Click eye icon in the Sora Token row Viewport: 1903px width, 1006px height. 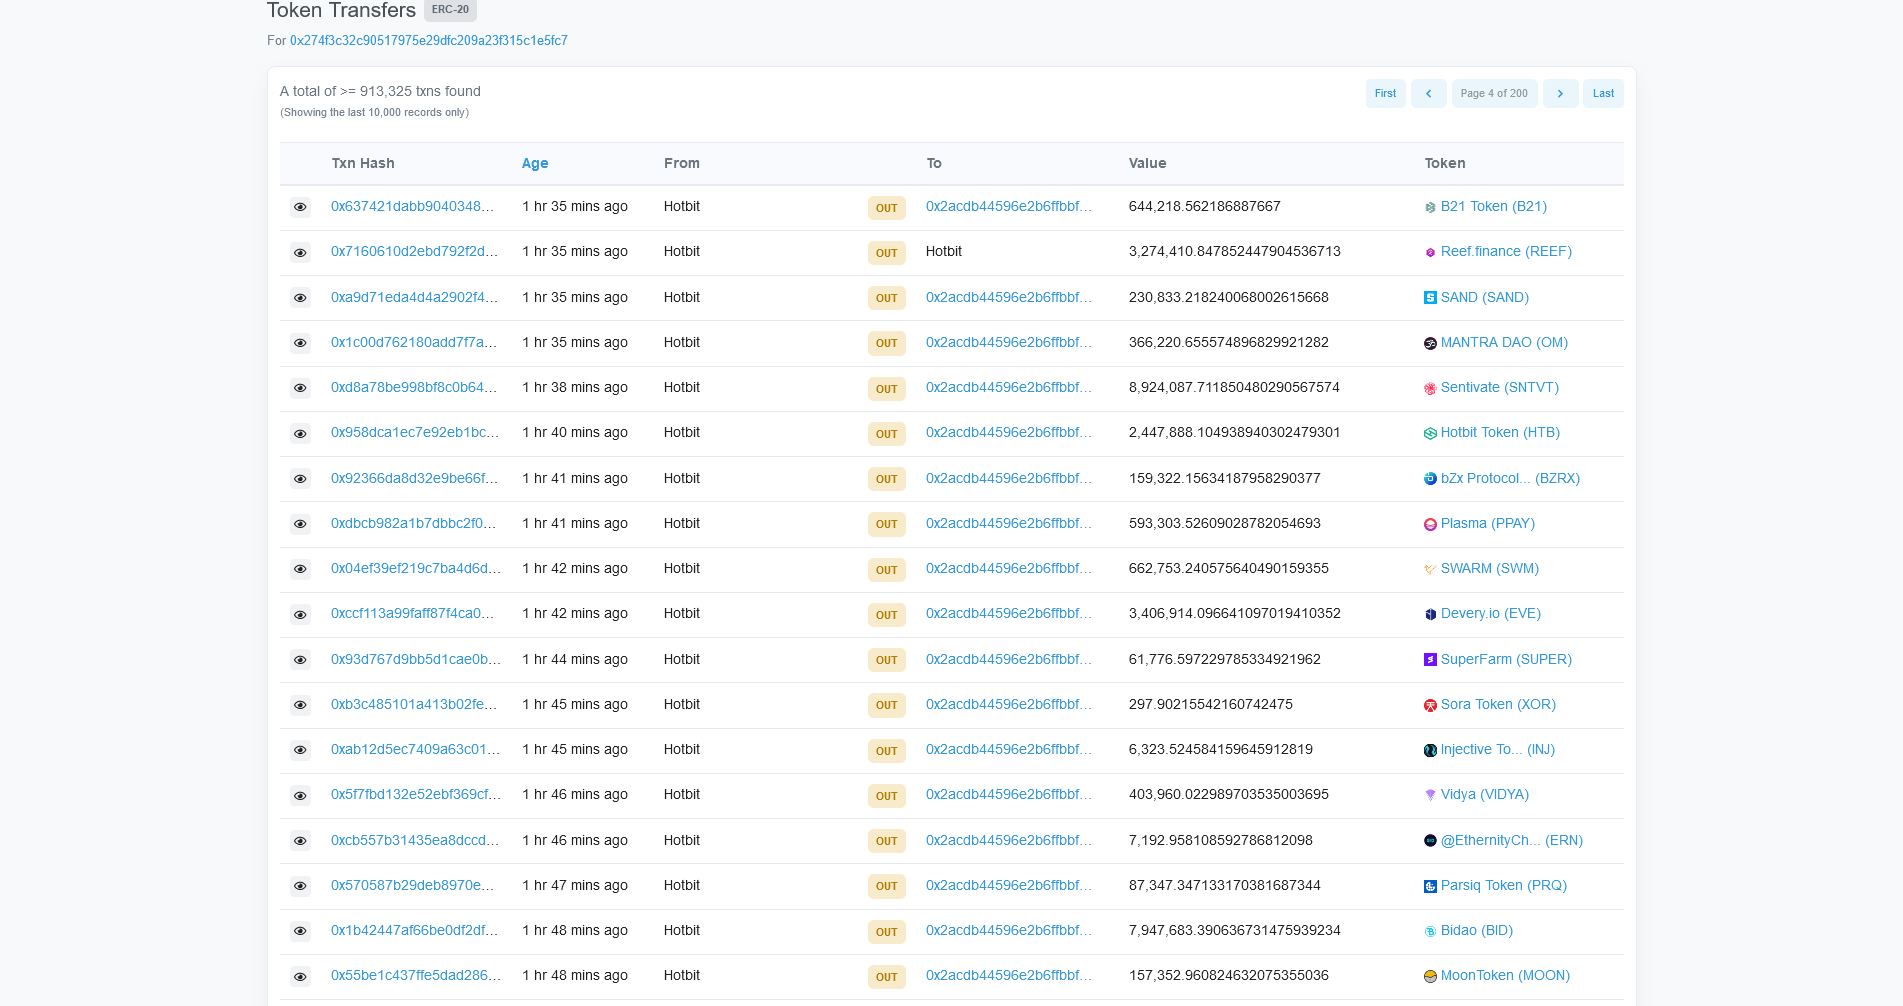[300, 705]
